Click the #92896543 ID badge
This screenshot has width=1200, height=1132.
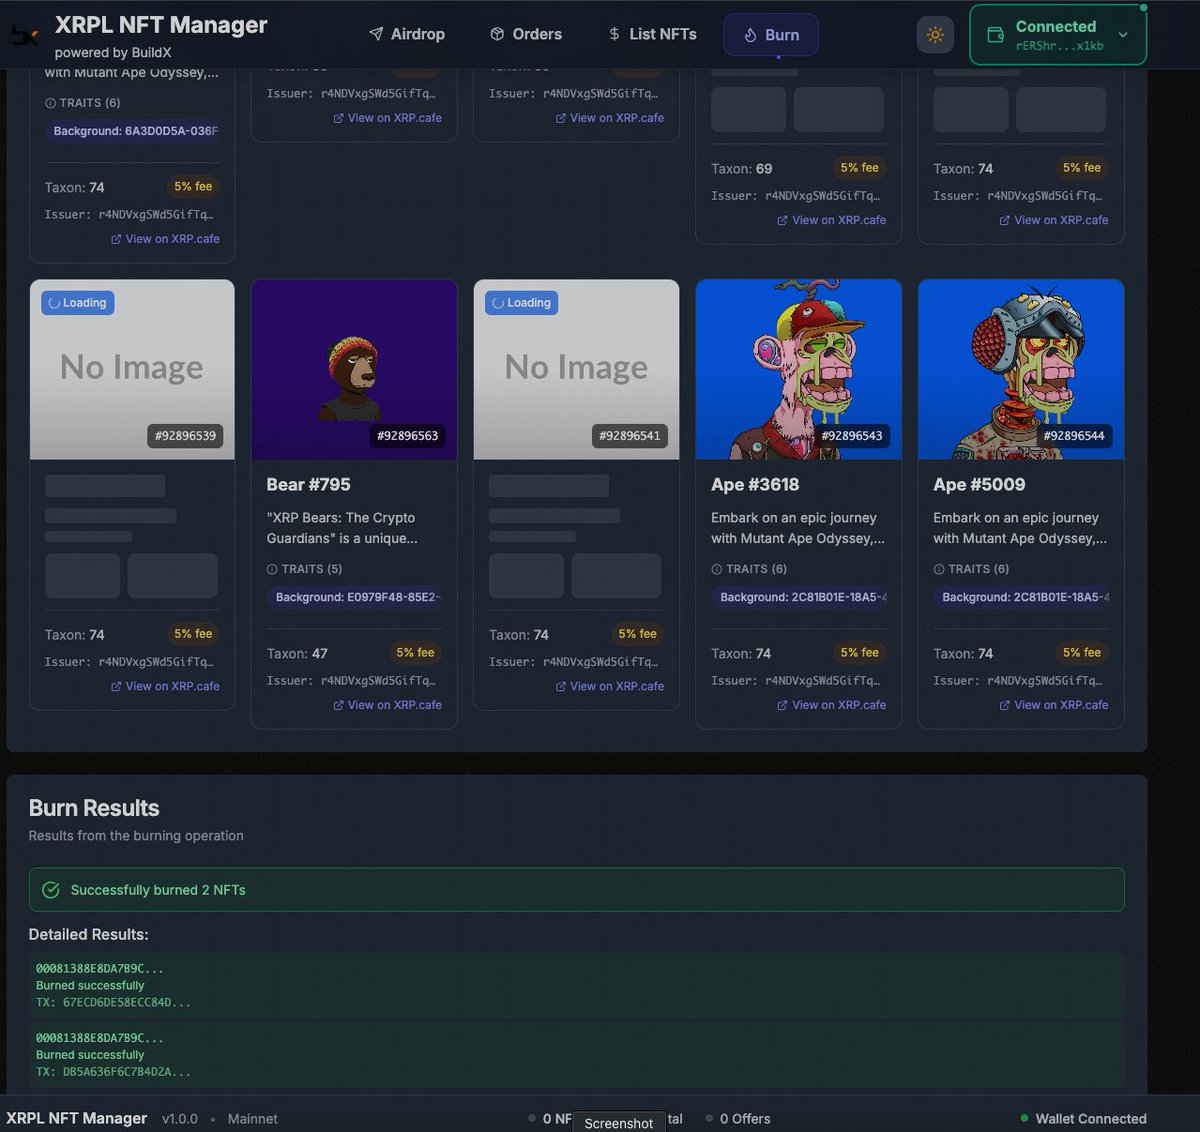pyautogui.click(x=852, y=436)
